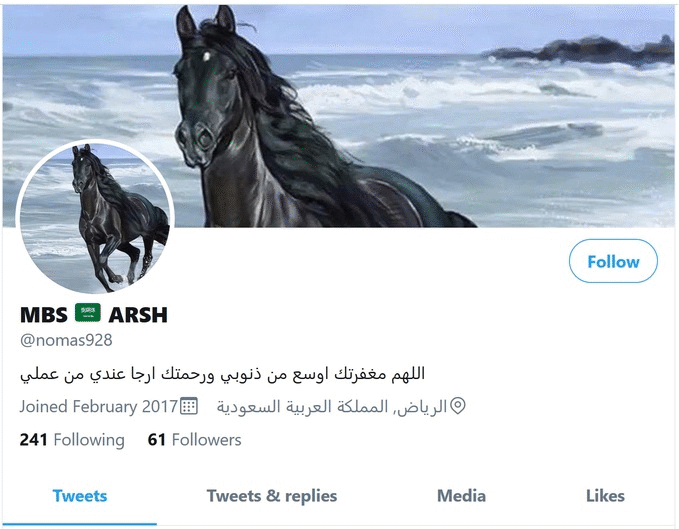This screenshot has width=679, height=529.
Task: Open the horse banner header image
Action: click(x=339, y=116)
